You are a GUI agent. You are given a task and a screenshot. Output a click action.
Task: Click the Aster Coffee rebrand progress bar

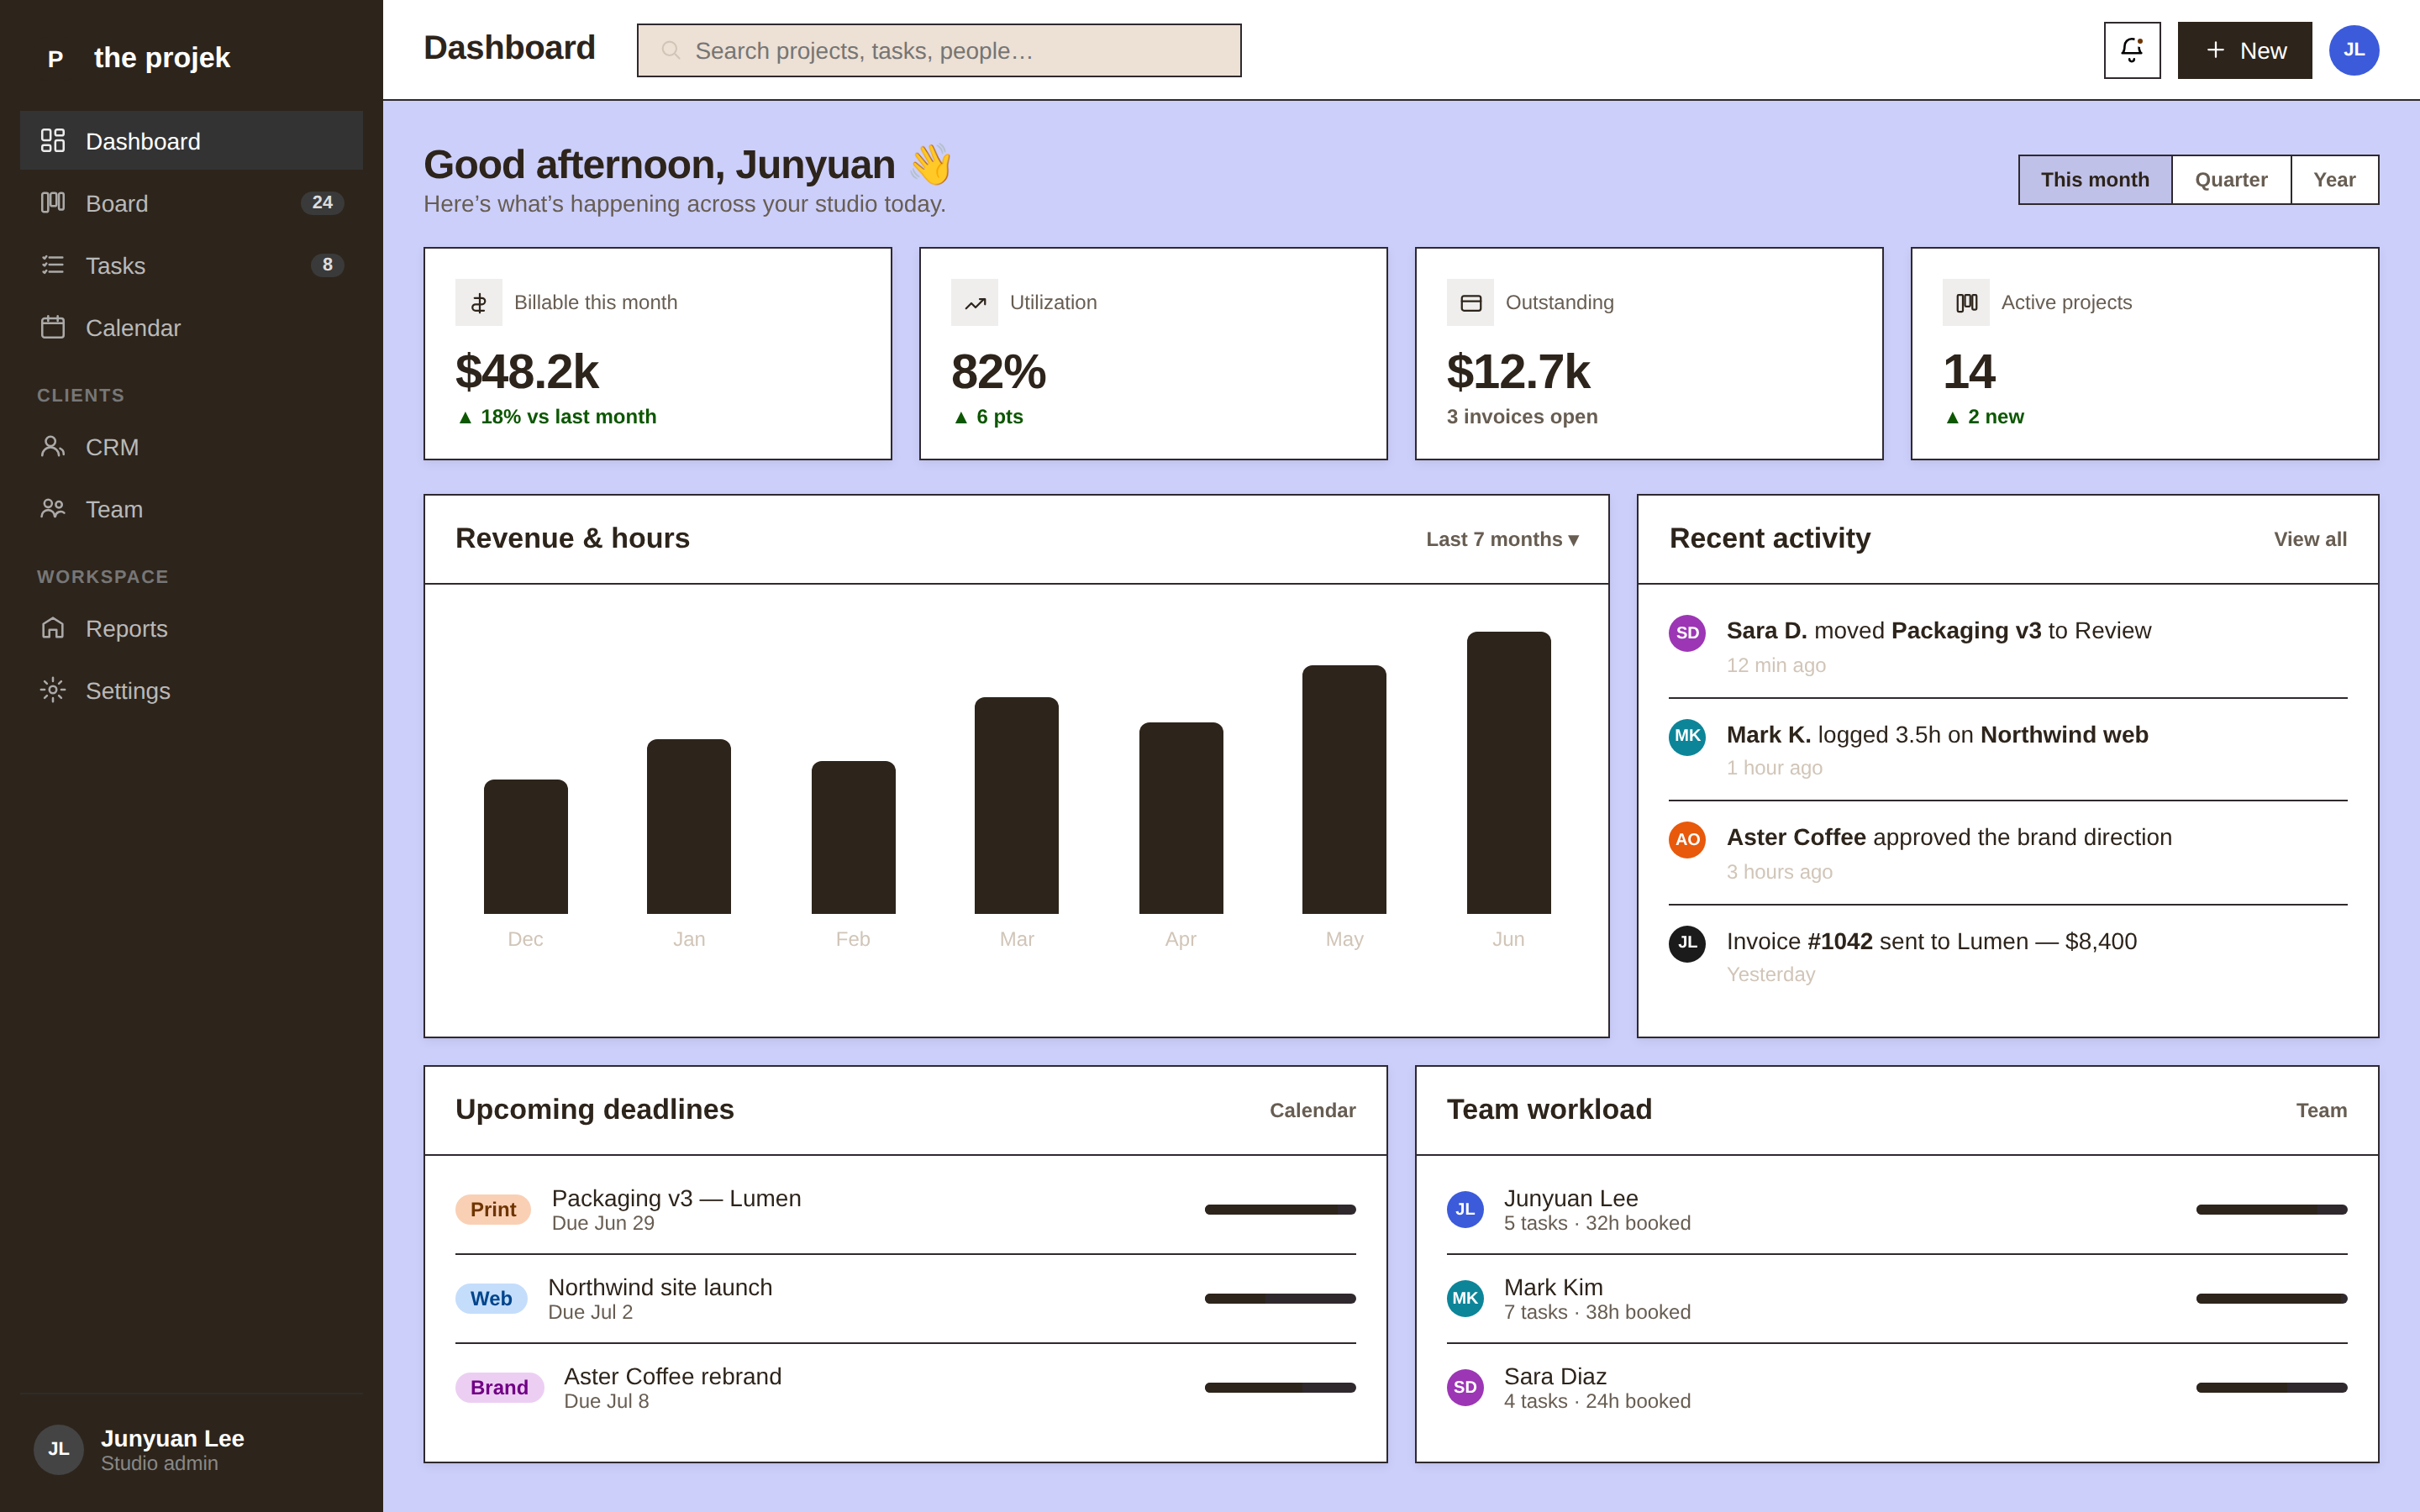click(1280, 1388)
